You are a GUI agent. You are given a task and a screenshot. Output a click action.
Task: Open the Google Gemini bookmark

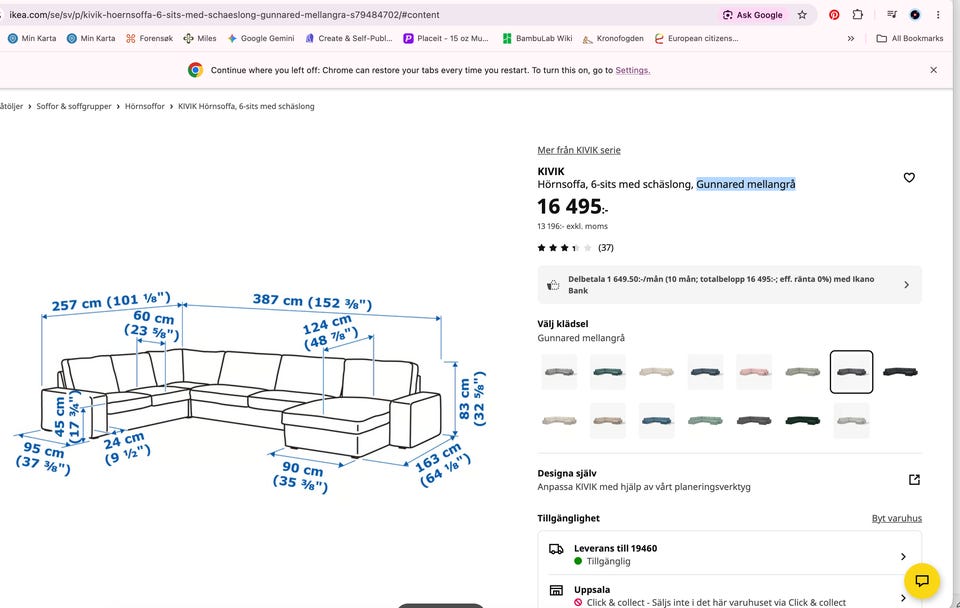[x=261, y=38]
